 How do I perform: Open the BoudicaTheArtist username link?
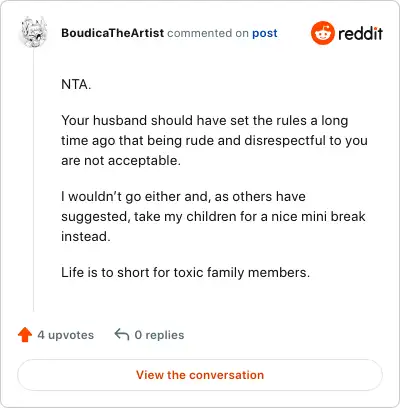pyautogui.click(x=112, y=33)
